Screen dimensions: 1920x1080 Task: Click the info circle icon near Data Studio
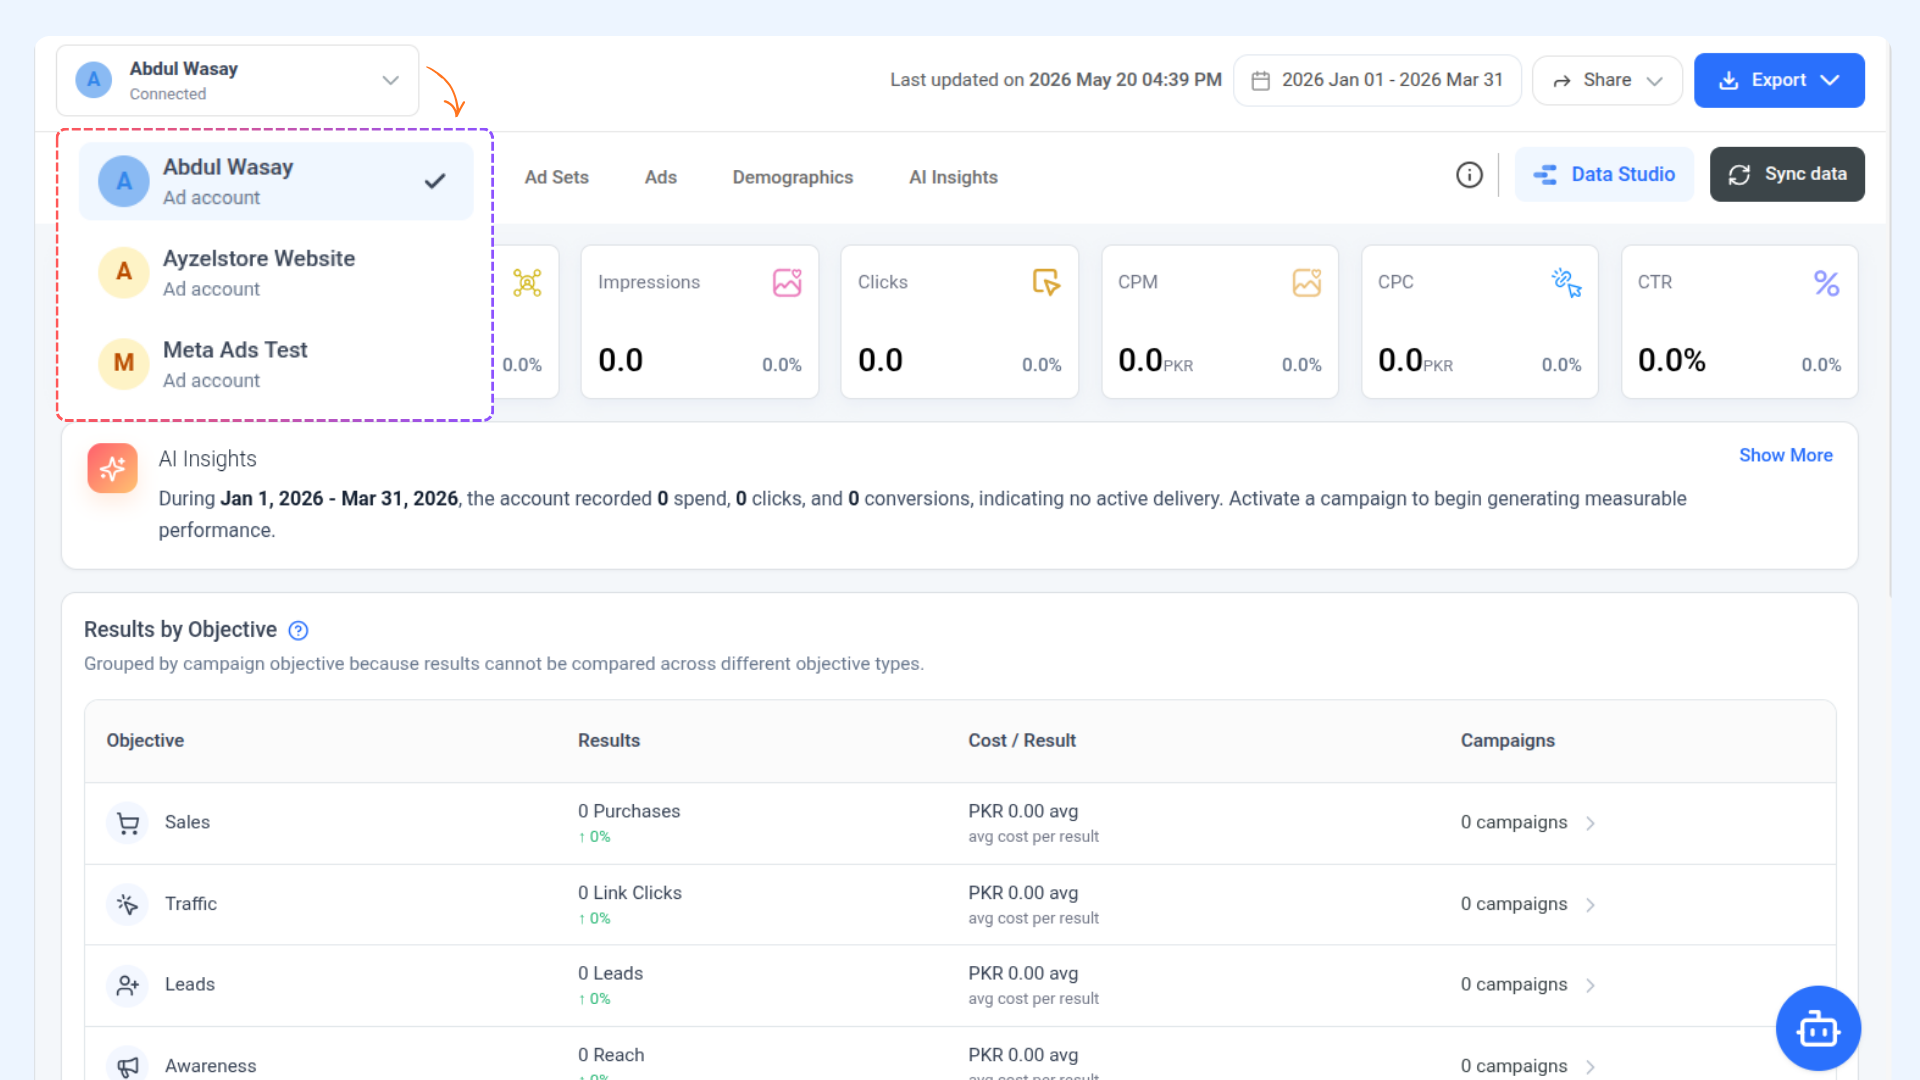(x=1469, y=175)
